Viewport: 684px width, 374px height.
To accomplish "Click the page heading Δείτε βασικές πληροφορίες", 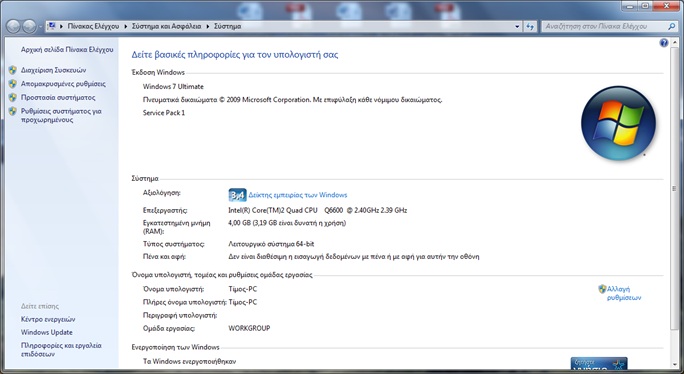I will 235,55.
